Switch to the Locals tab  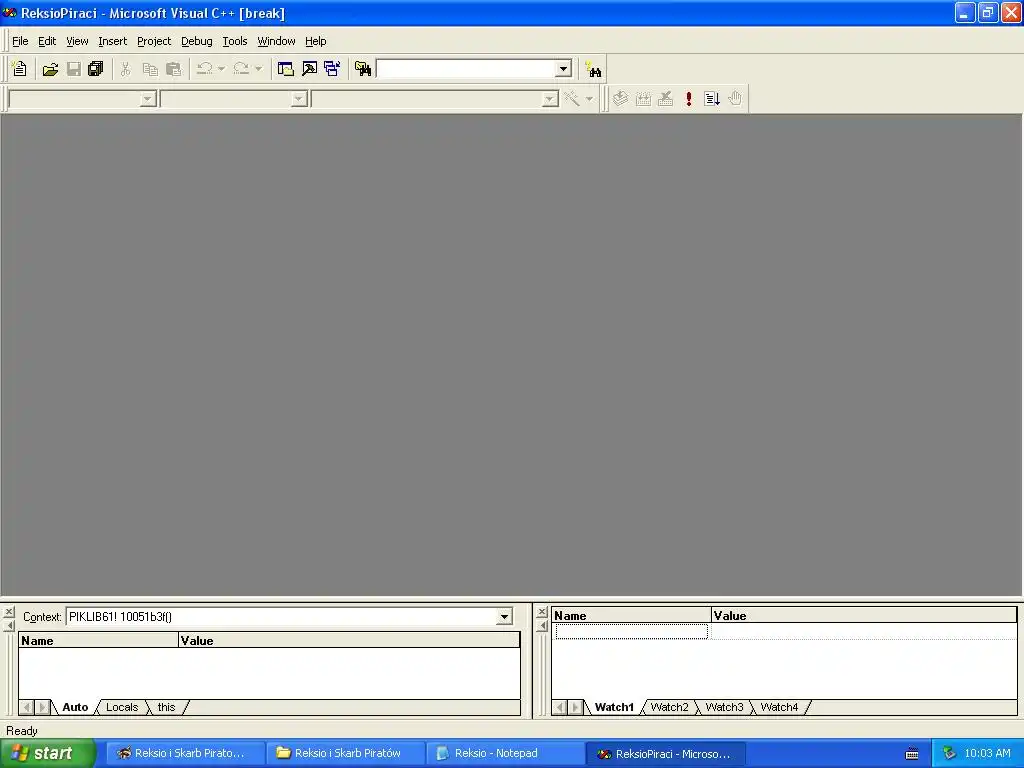pos(122,707)
